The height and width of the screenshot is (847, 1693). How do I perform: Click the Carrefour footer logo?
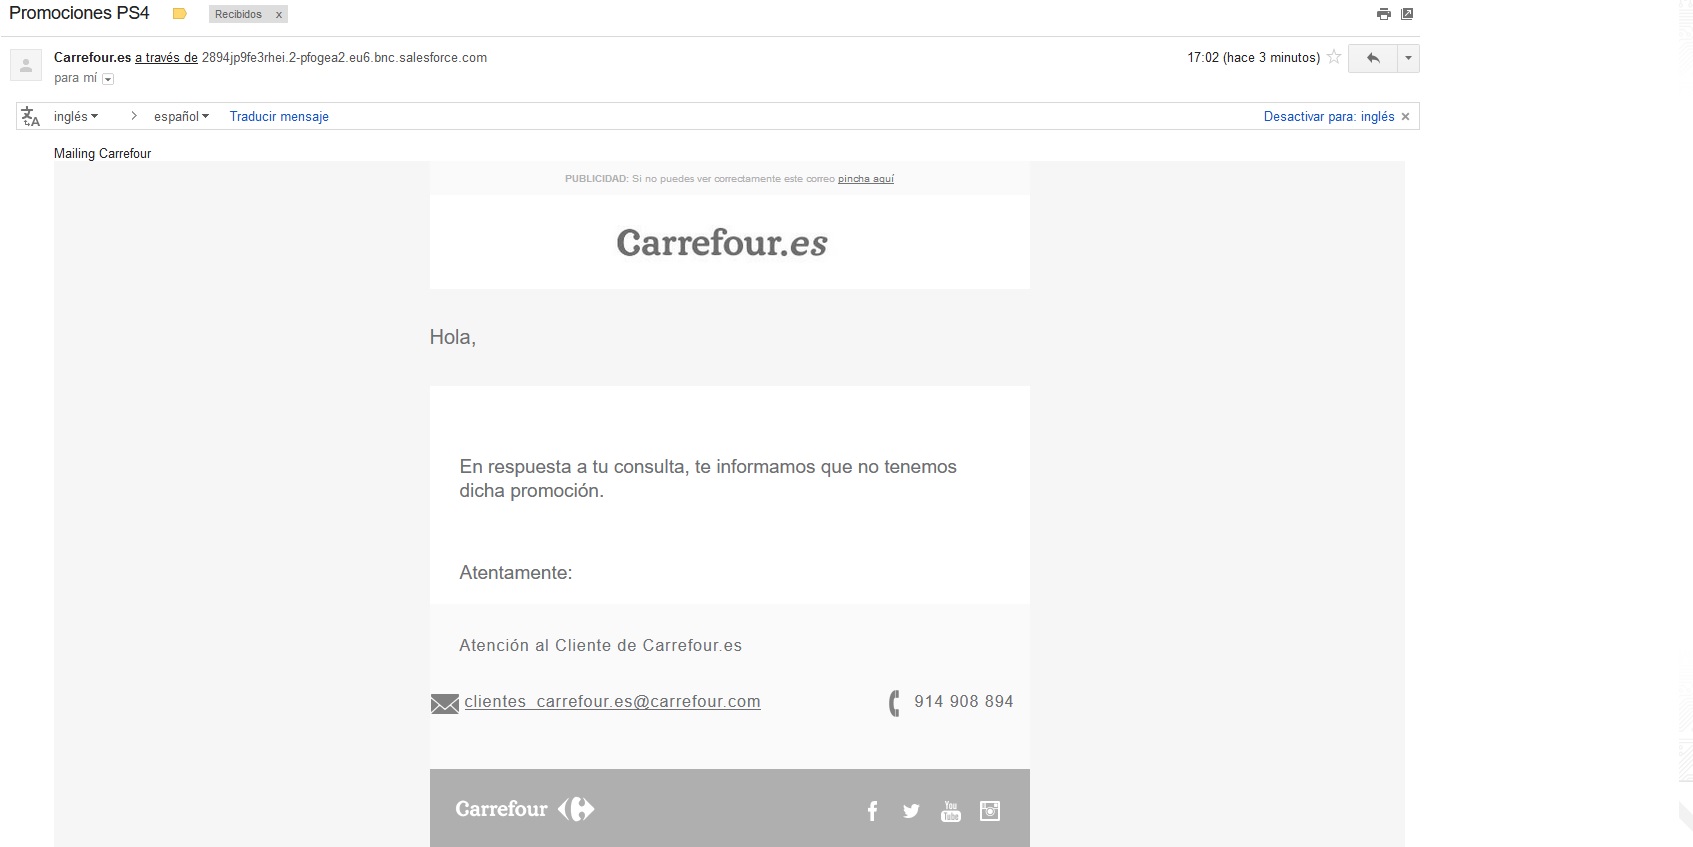coord(525,809)
